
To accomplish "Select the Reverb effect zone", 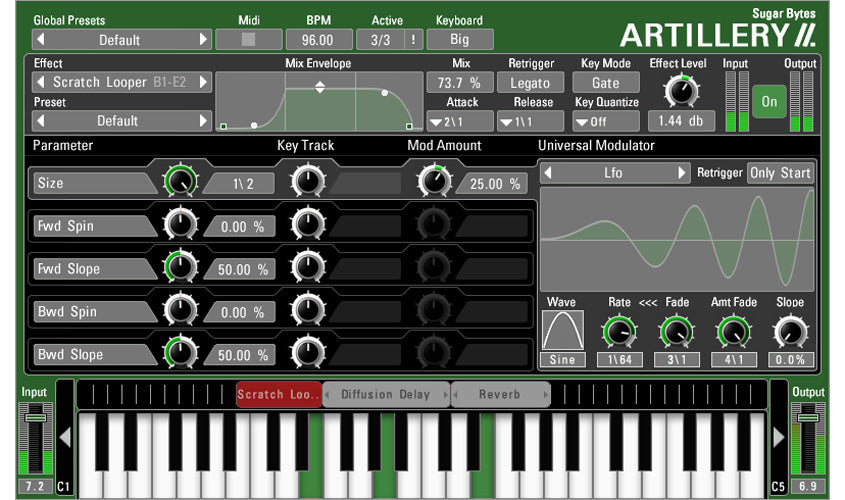I will (x=500, y=395).
